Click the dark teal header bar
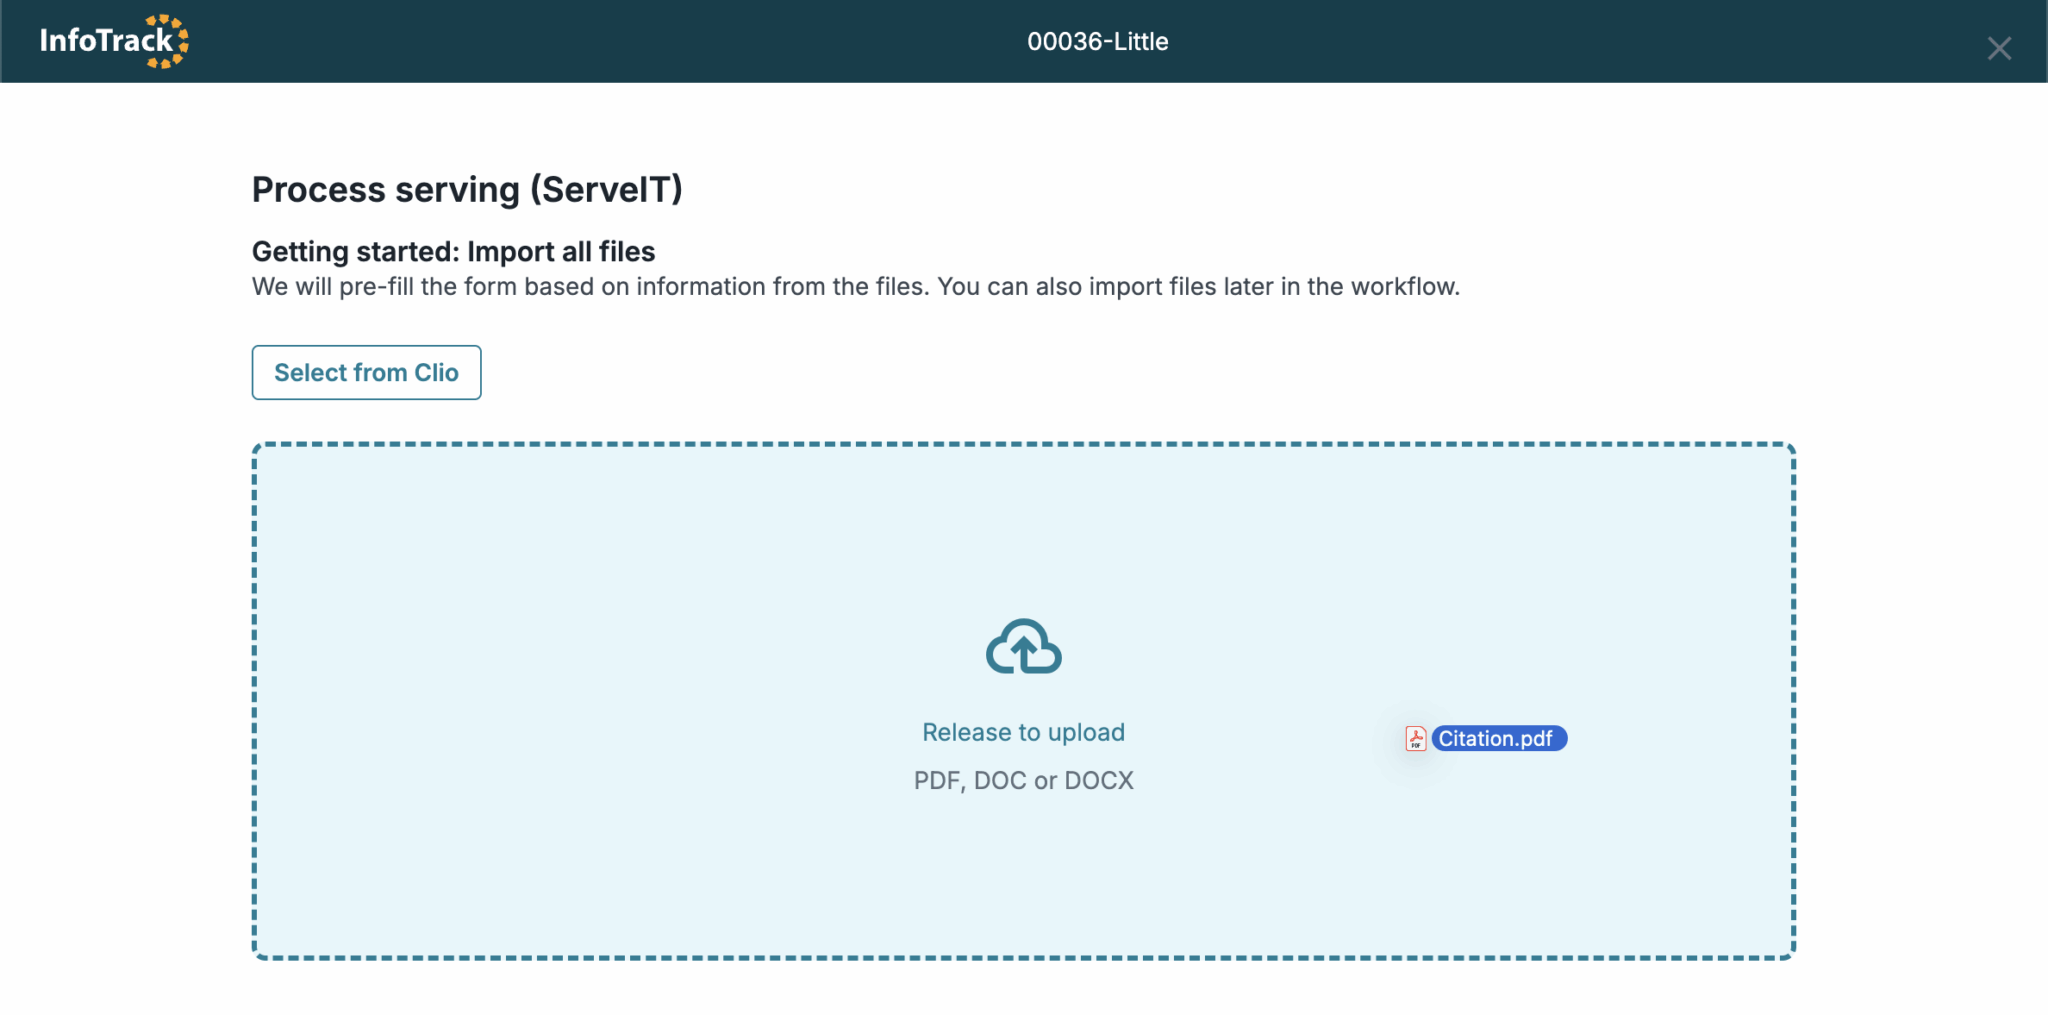Screen dimensions: 2048x1015 pos(600,41)
